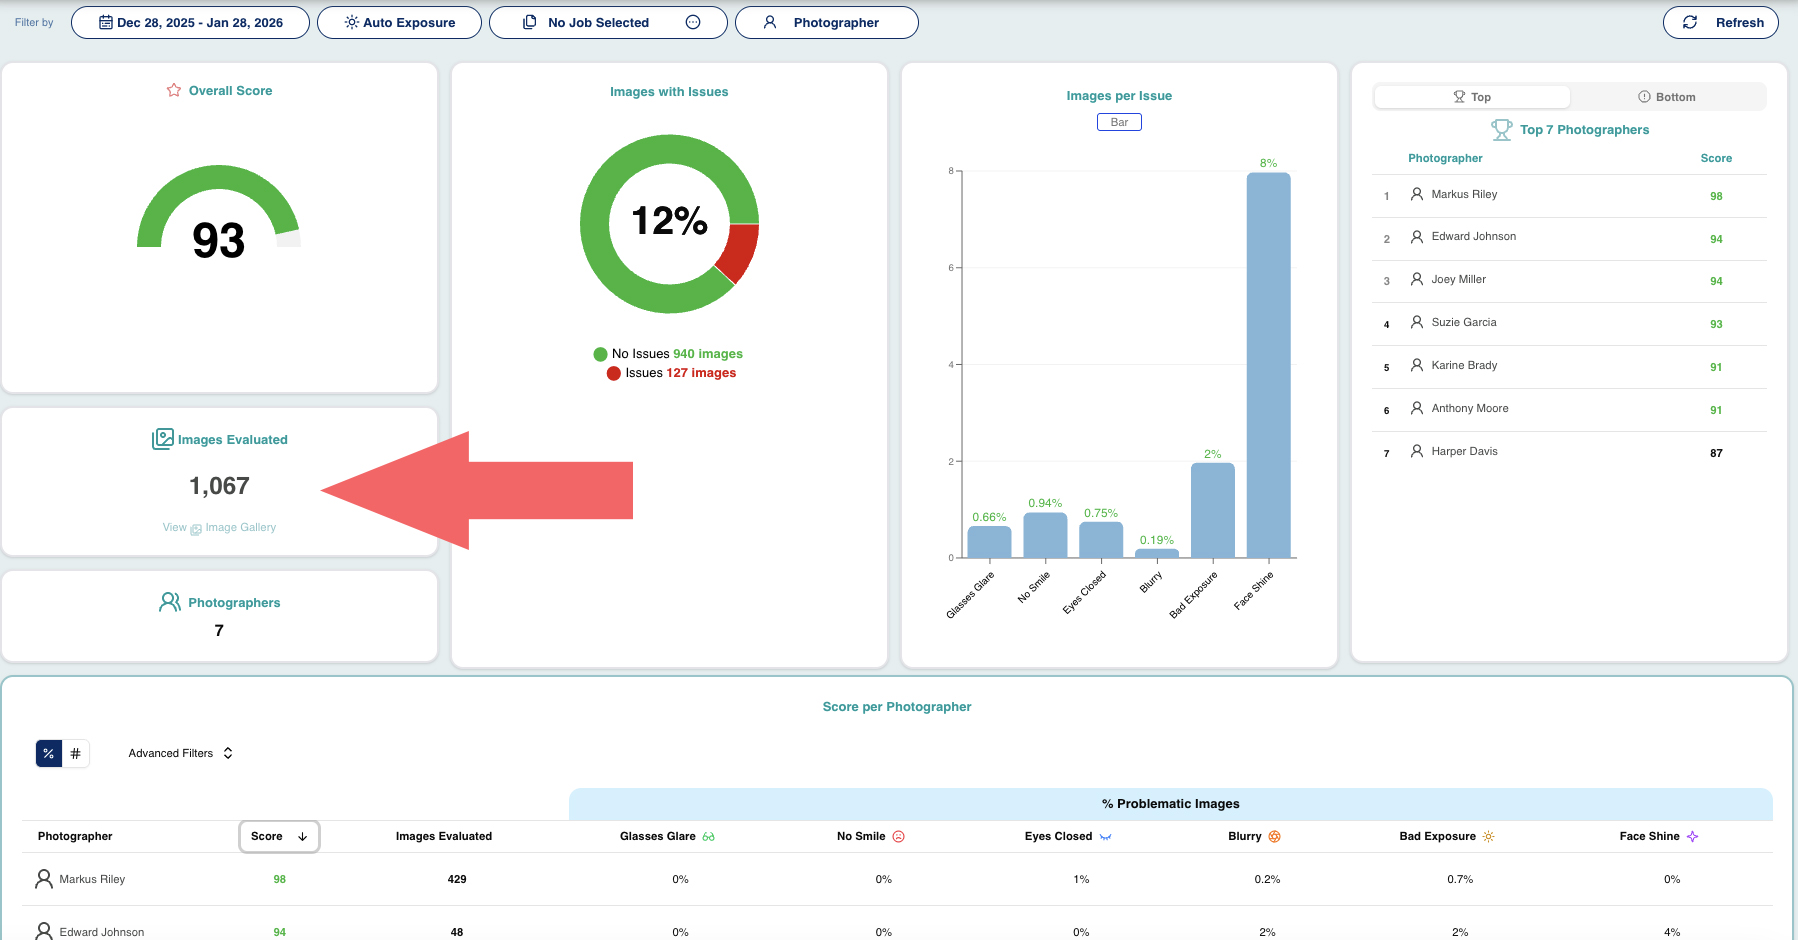This screenshot has width=1798, height=940.
Task: Click Markus Riley's person icon in Top 7
Action: coord(1417,194)
